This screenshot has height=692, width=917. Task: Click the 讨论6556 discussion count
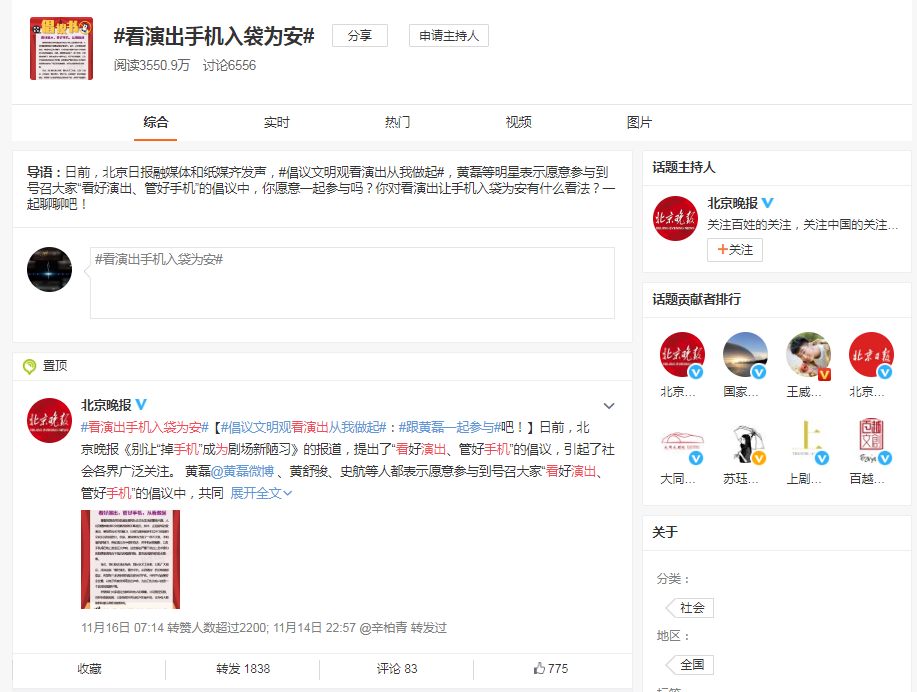coord(229,65)
